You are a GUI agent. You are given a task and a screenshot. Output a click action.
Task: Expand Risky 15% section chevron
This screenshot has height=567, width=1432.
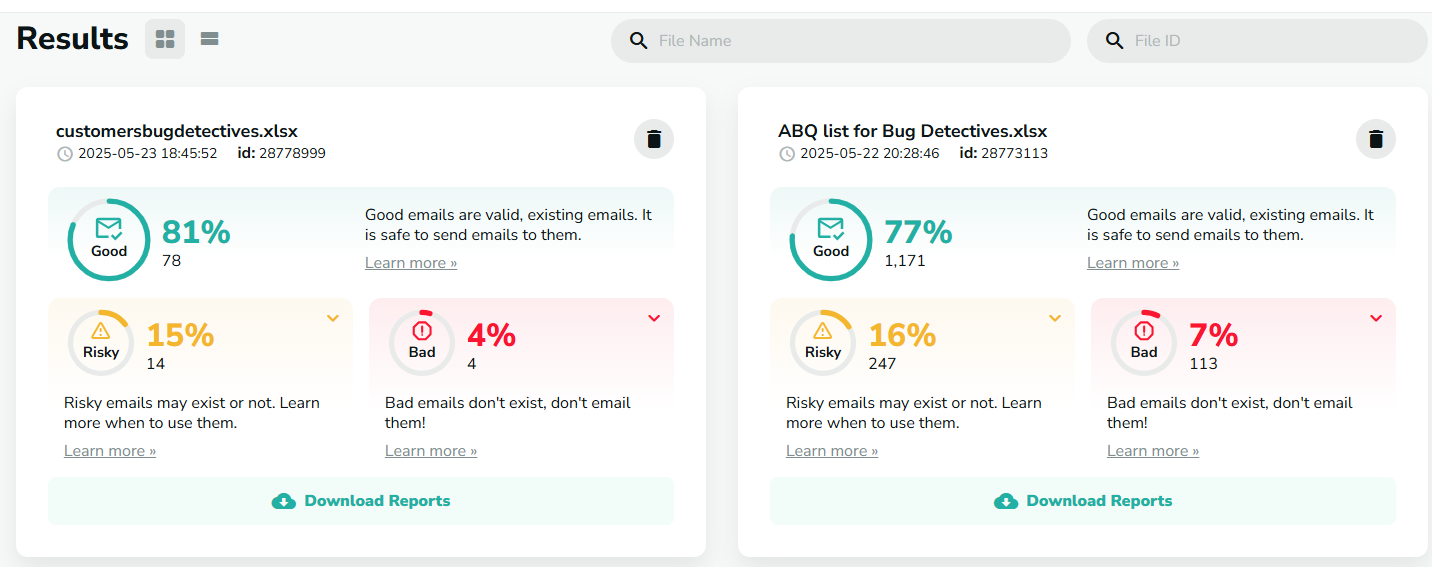coord(333,318)
